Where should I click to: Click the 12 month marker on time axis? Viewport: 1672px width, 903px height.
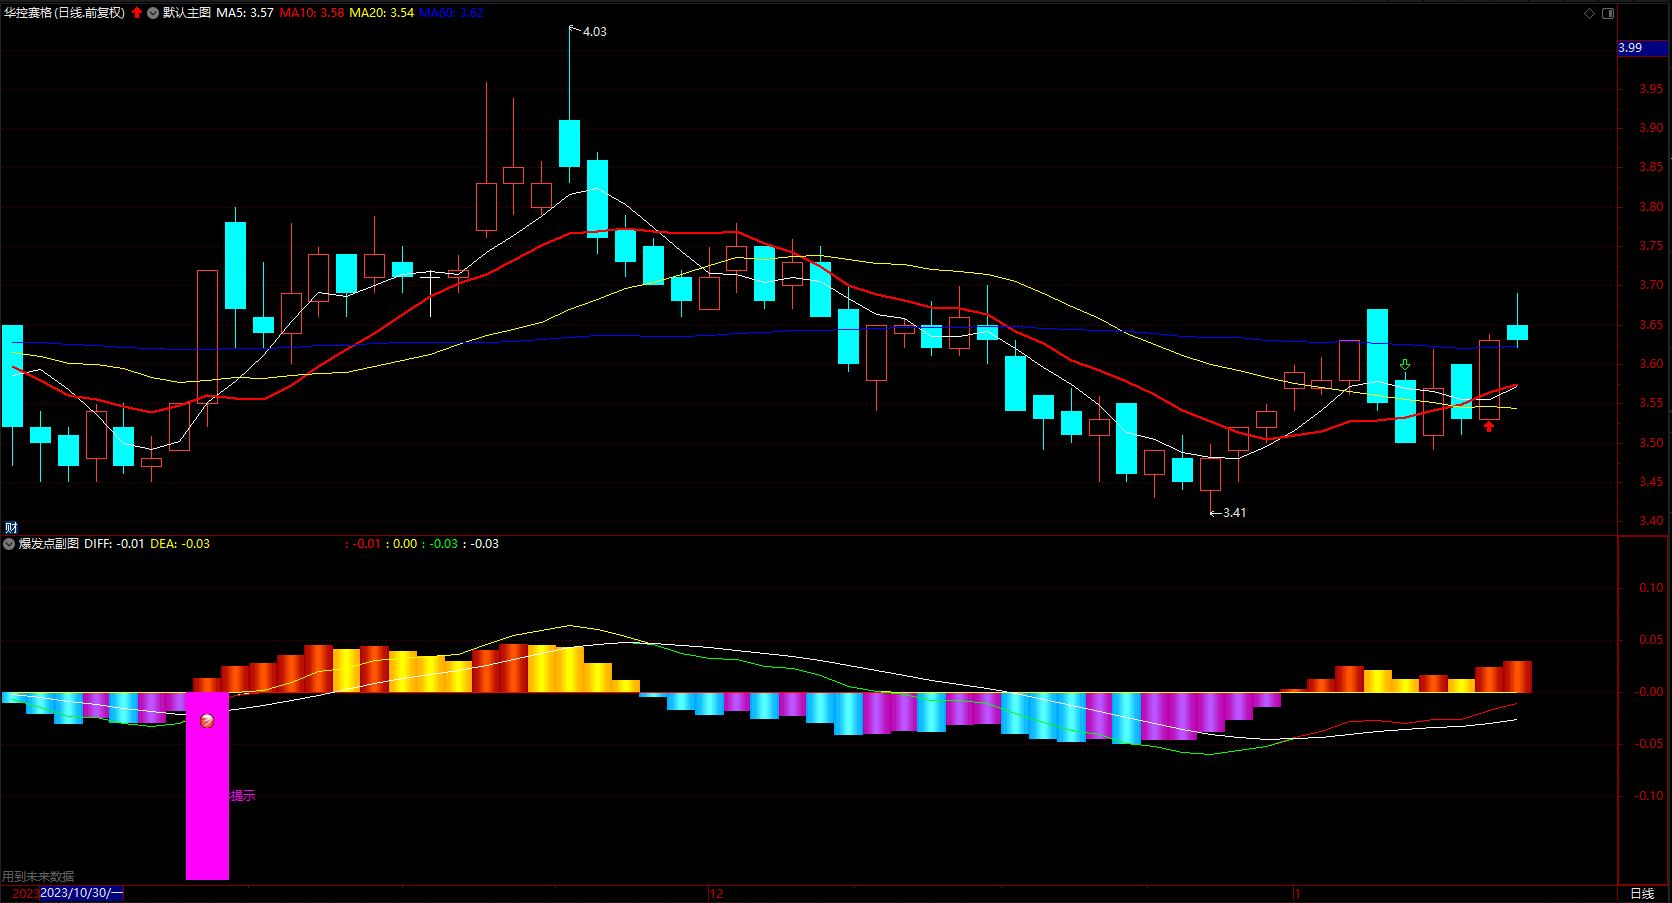click(x=716, y=894)
